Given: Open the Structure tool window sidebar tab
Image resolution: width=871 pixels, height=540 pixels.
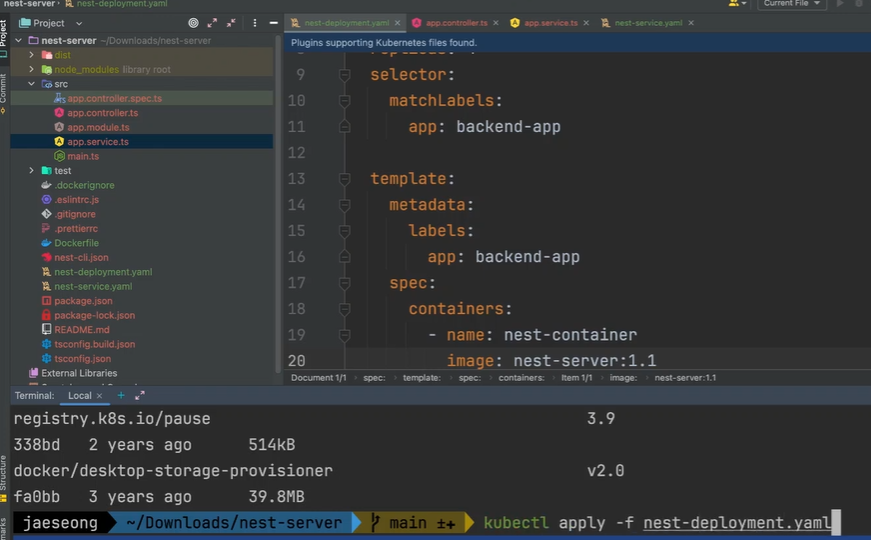Looking at the screenshot, I should pyautogui.click(x=3, y=478).
